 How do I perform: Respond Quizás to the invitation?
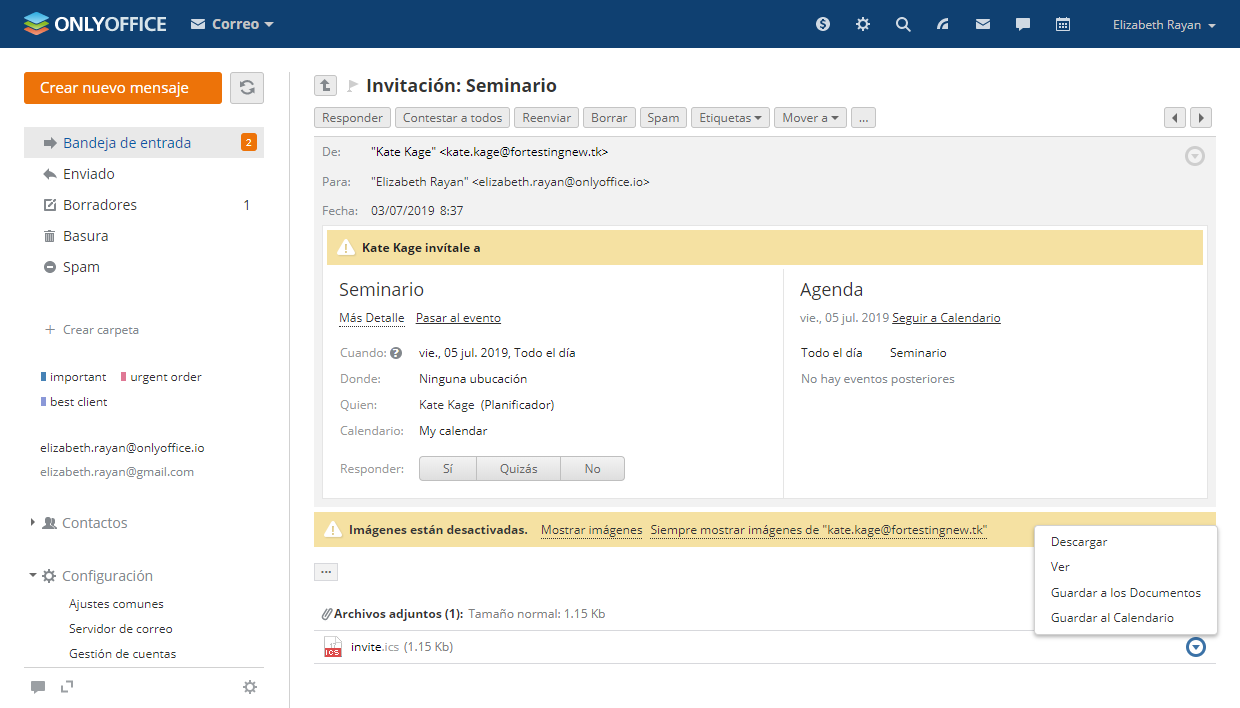[518, 469]
